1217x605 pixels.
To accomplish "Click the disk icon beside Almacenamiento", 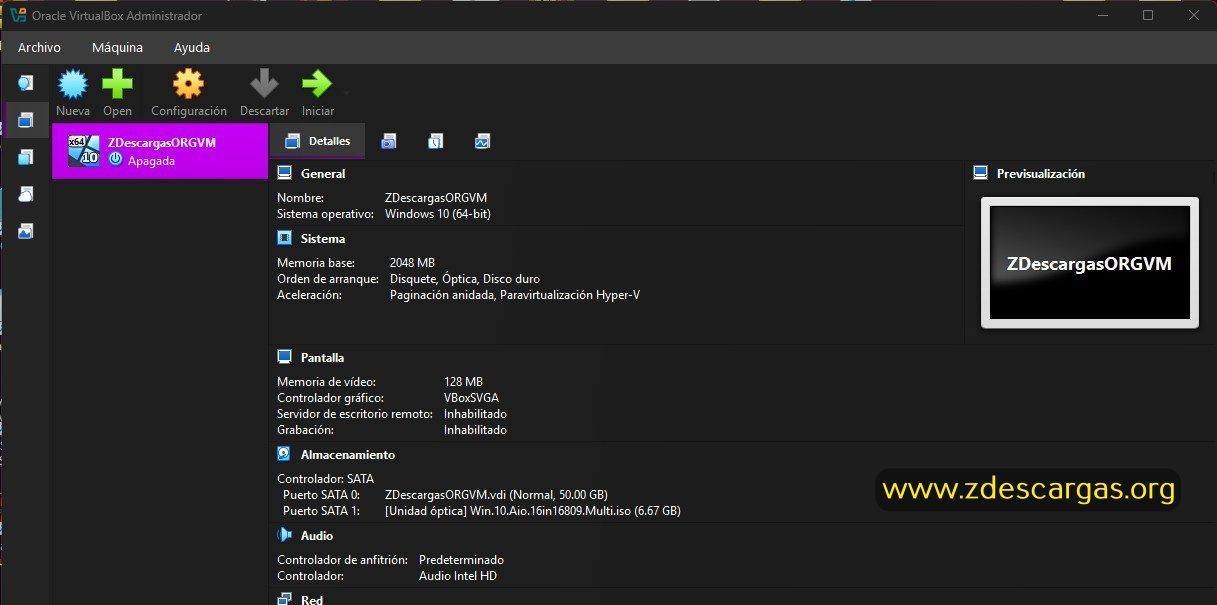I will click(x=284, y=454).
